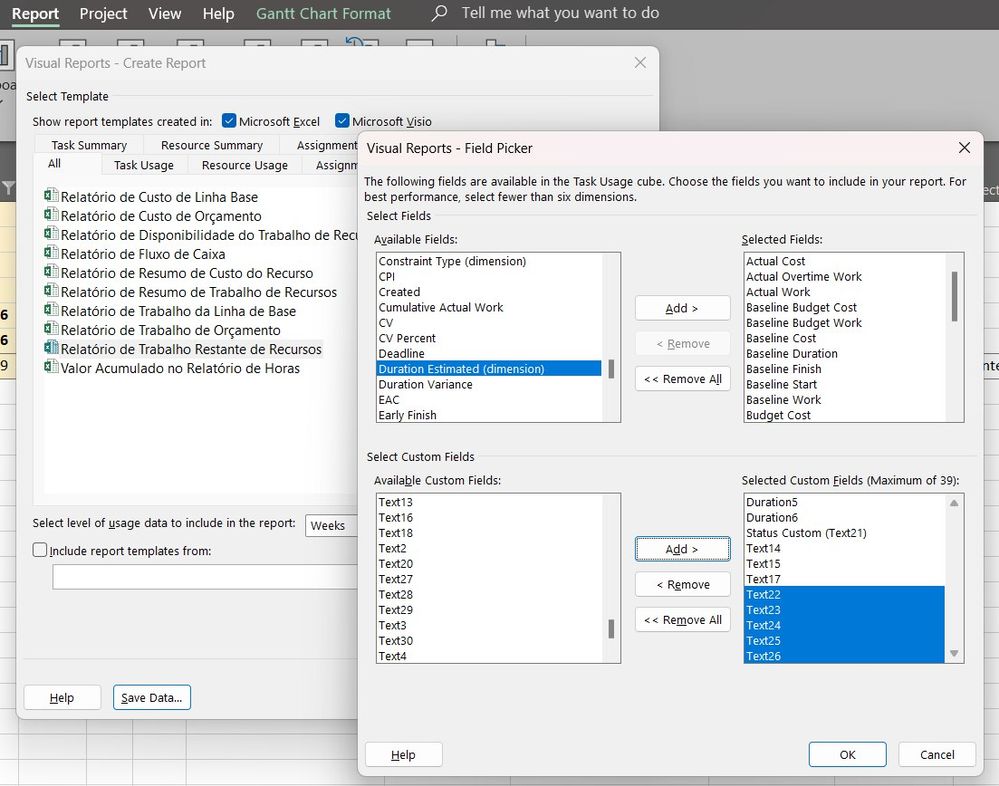Click the templates folder path input field

[205, 577]
